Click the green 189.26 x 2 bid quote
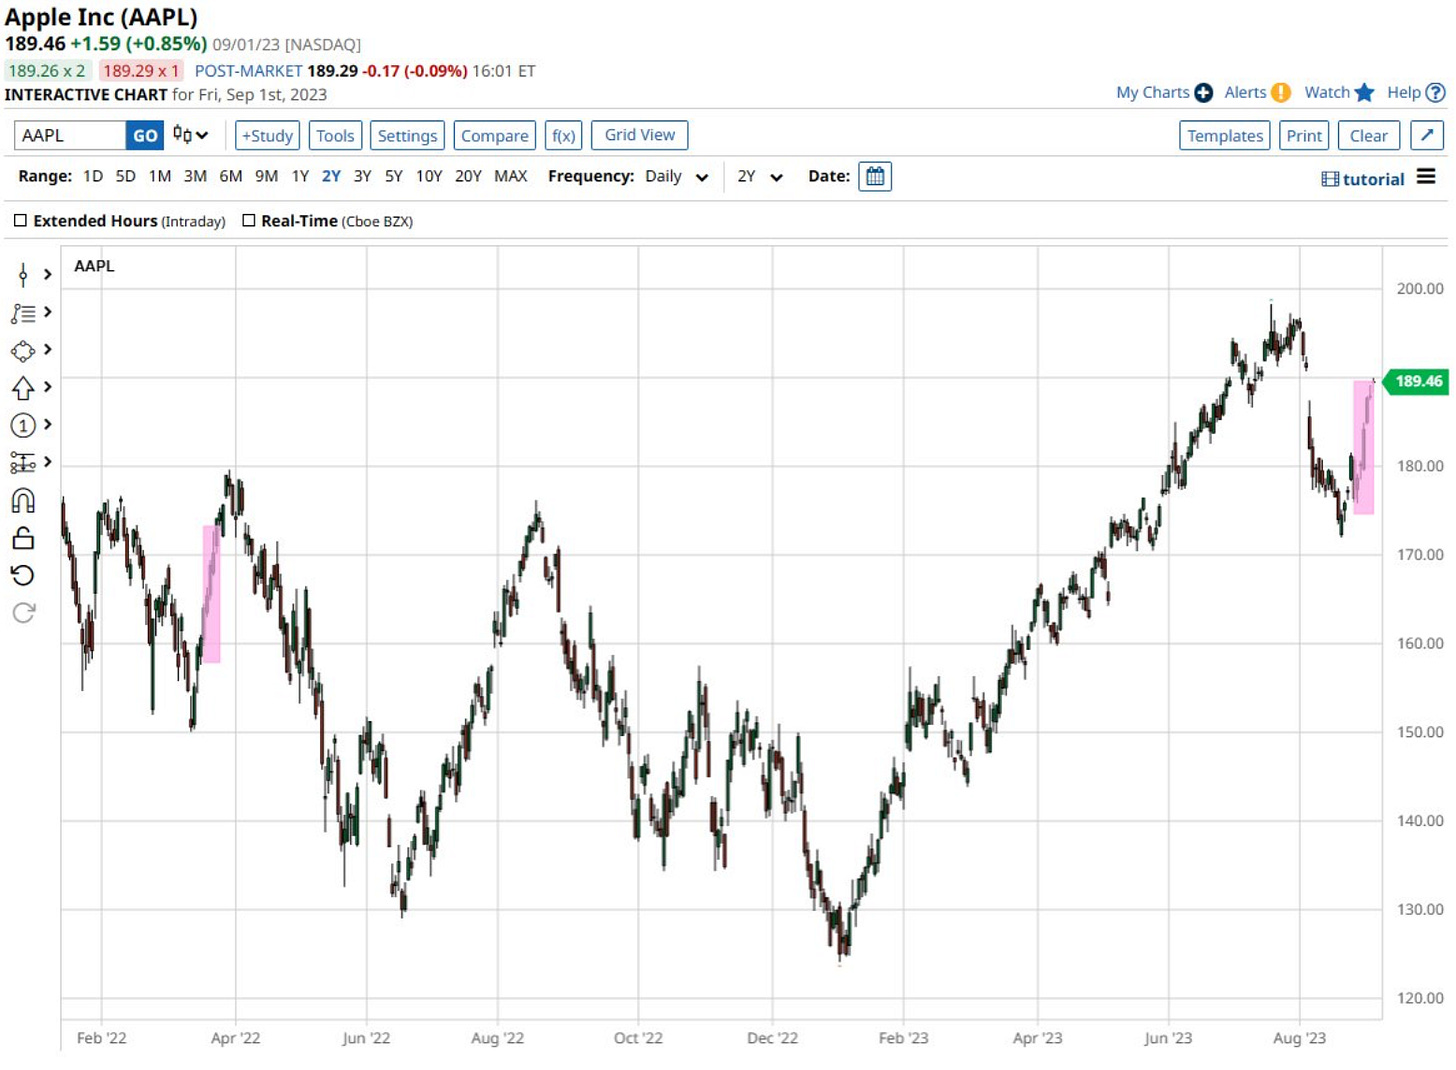The image size is (1456, 1070). [x=47, y=71]
